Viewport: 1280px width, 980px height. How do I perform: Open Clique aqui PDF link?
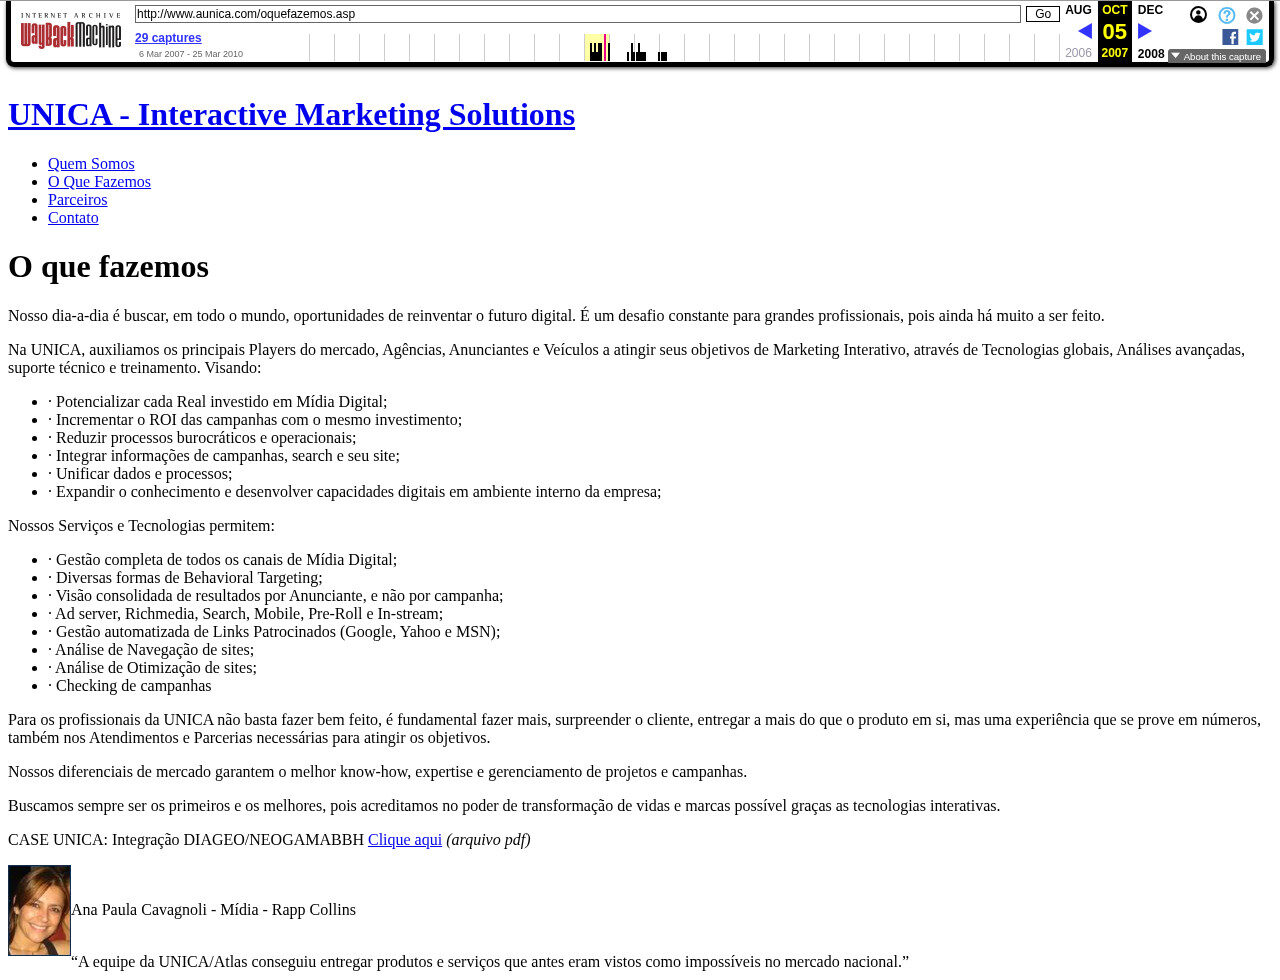(x=404, y=840)
